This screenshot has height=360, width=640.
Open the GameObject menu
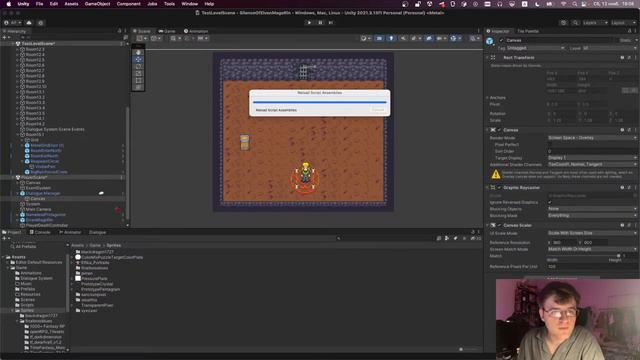coord(98,4)
